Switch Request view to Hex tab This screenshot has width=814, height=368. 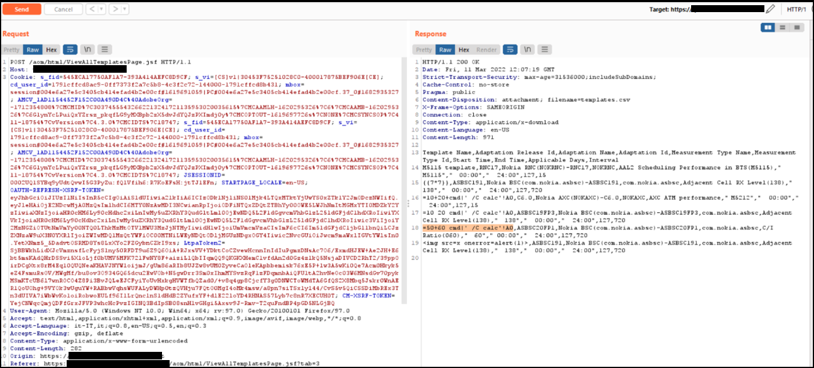[51, 50]
